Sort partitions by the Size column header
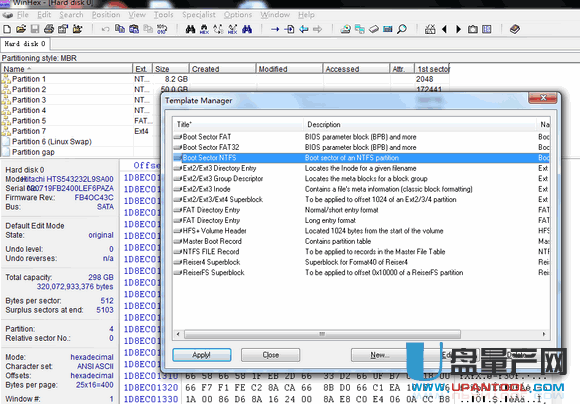This screenshot has width=580, height=404. coord(171,69)
